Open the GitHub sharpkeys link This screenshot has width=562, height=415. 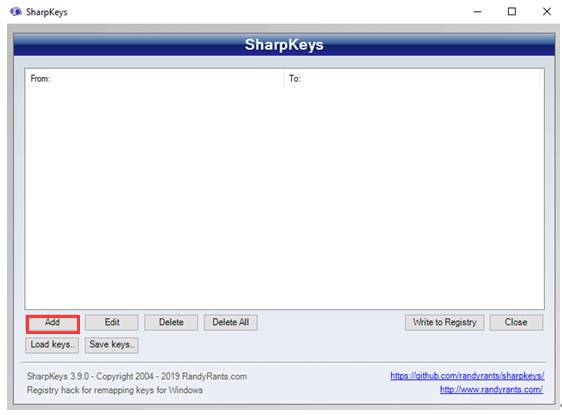click(467, 376)
